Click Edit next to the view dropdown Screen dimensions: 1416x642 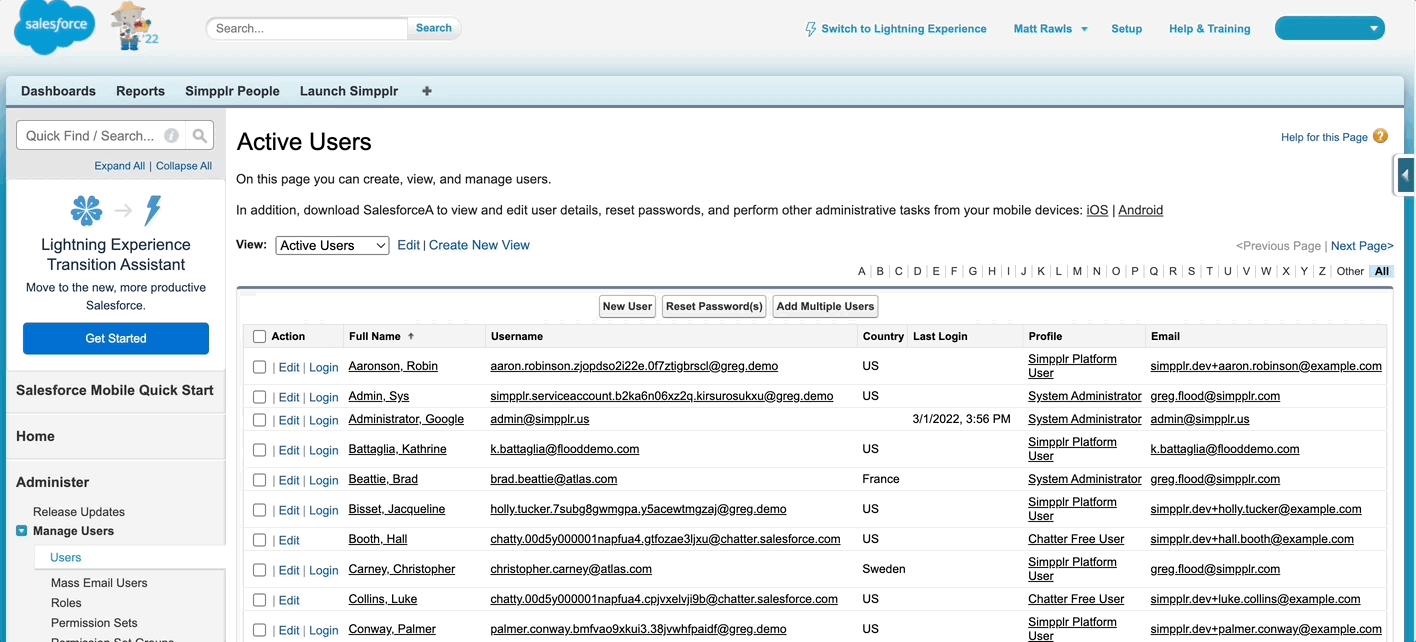[x=408, y=245]
